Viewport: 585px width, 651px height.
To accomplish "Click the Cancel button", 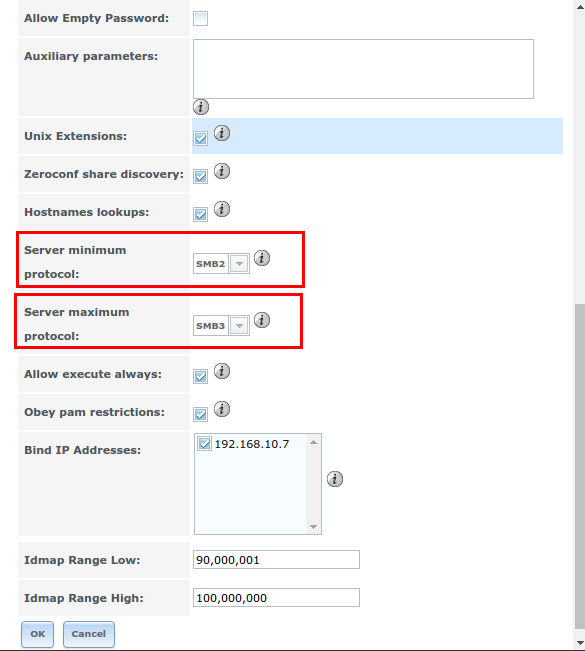I will point(89,634).
